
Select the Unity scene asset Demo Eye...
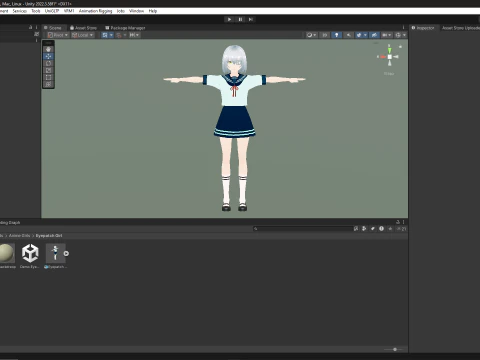click(30, 253)
